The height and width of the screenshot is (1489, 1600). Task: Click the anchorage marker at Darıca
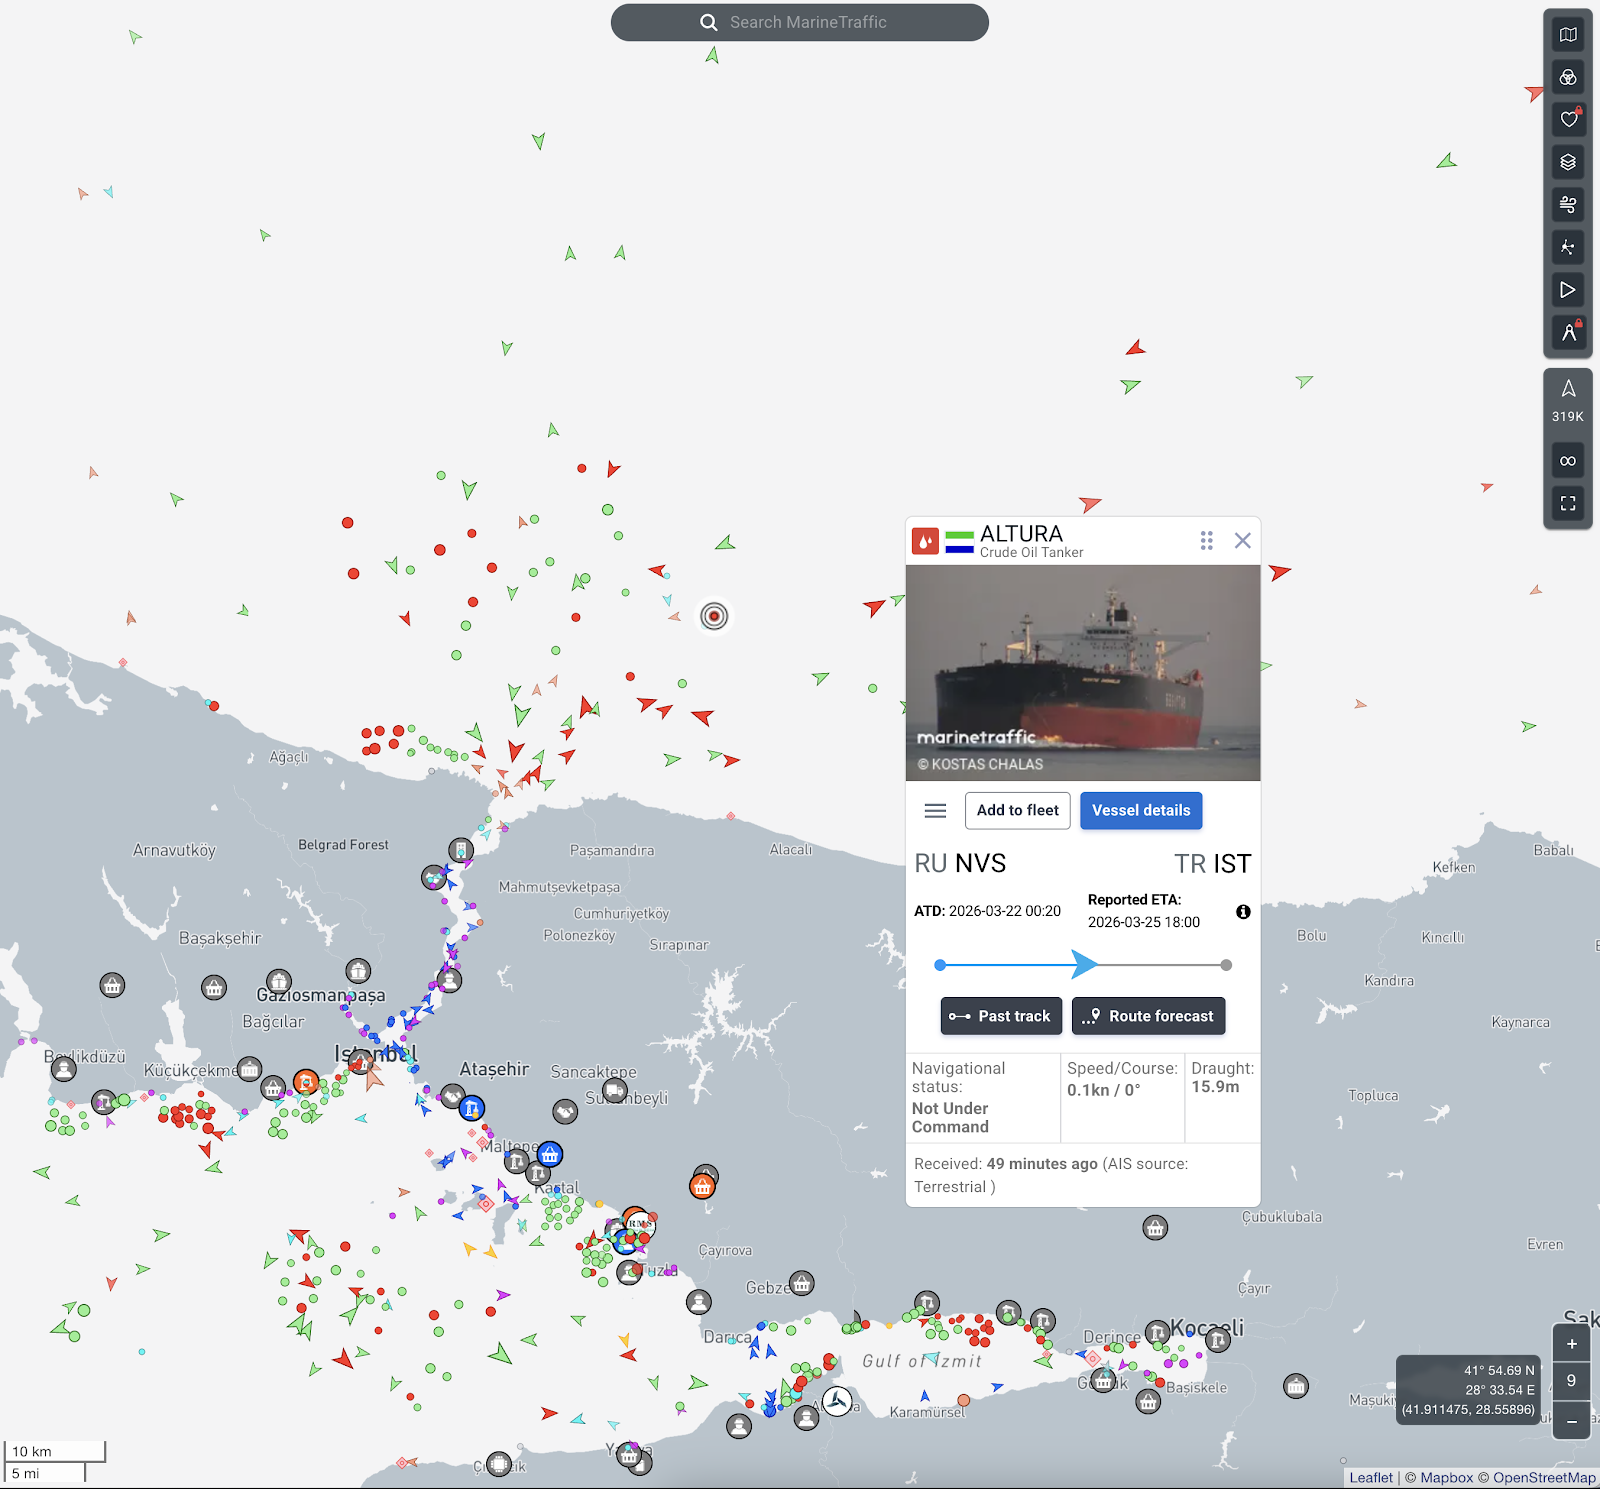point(699,1302)
